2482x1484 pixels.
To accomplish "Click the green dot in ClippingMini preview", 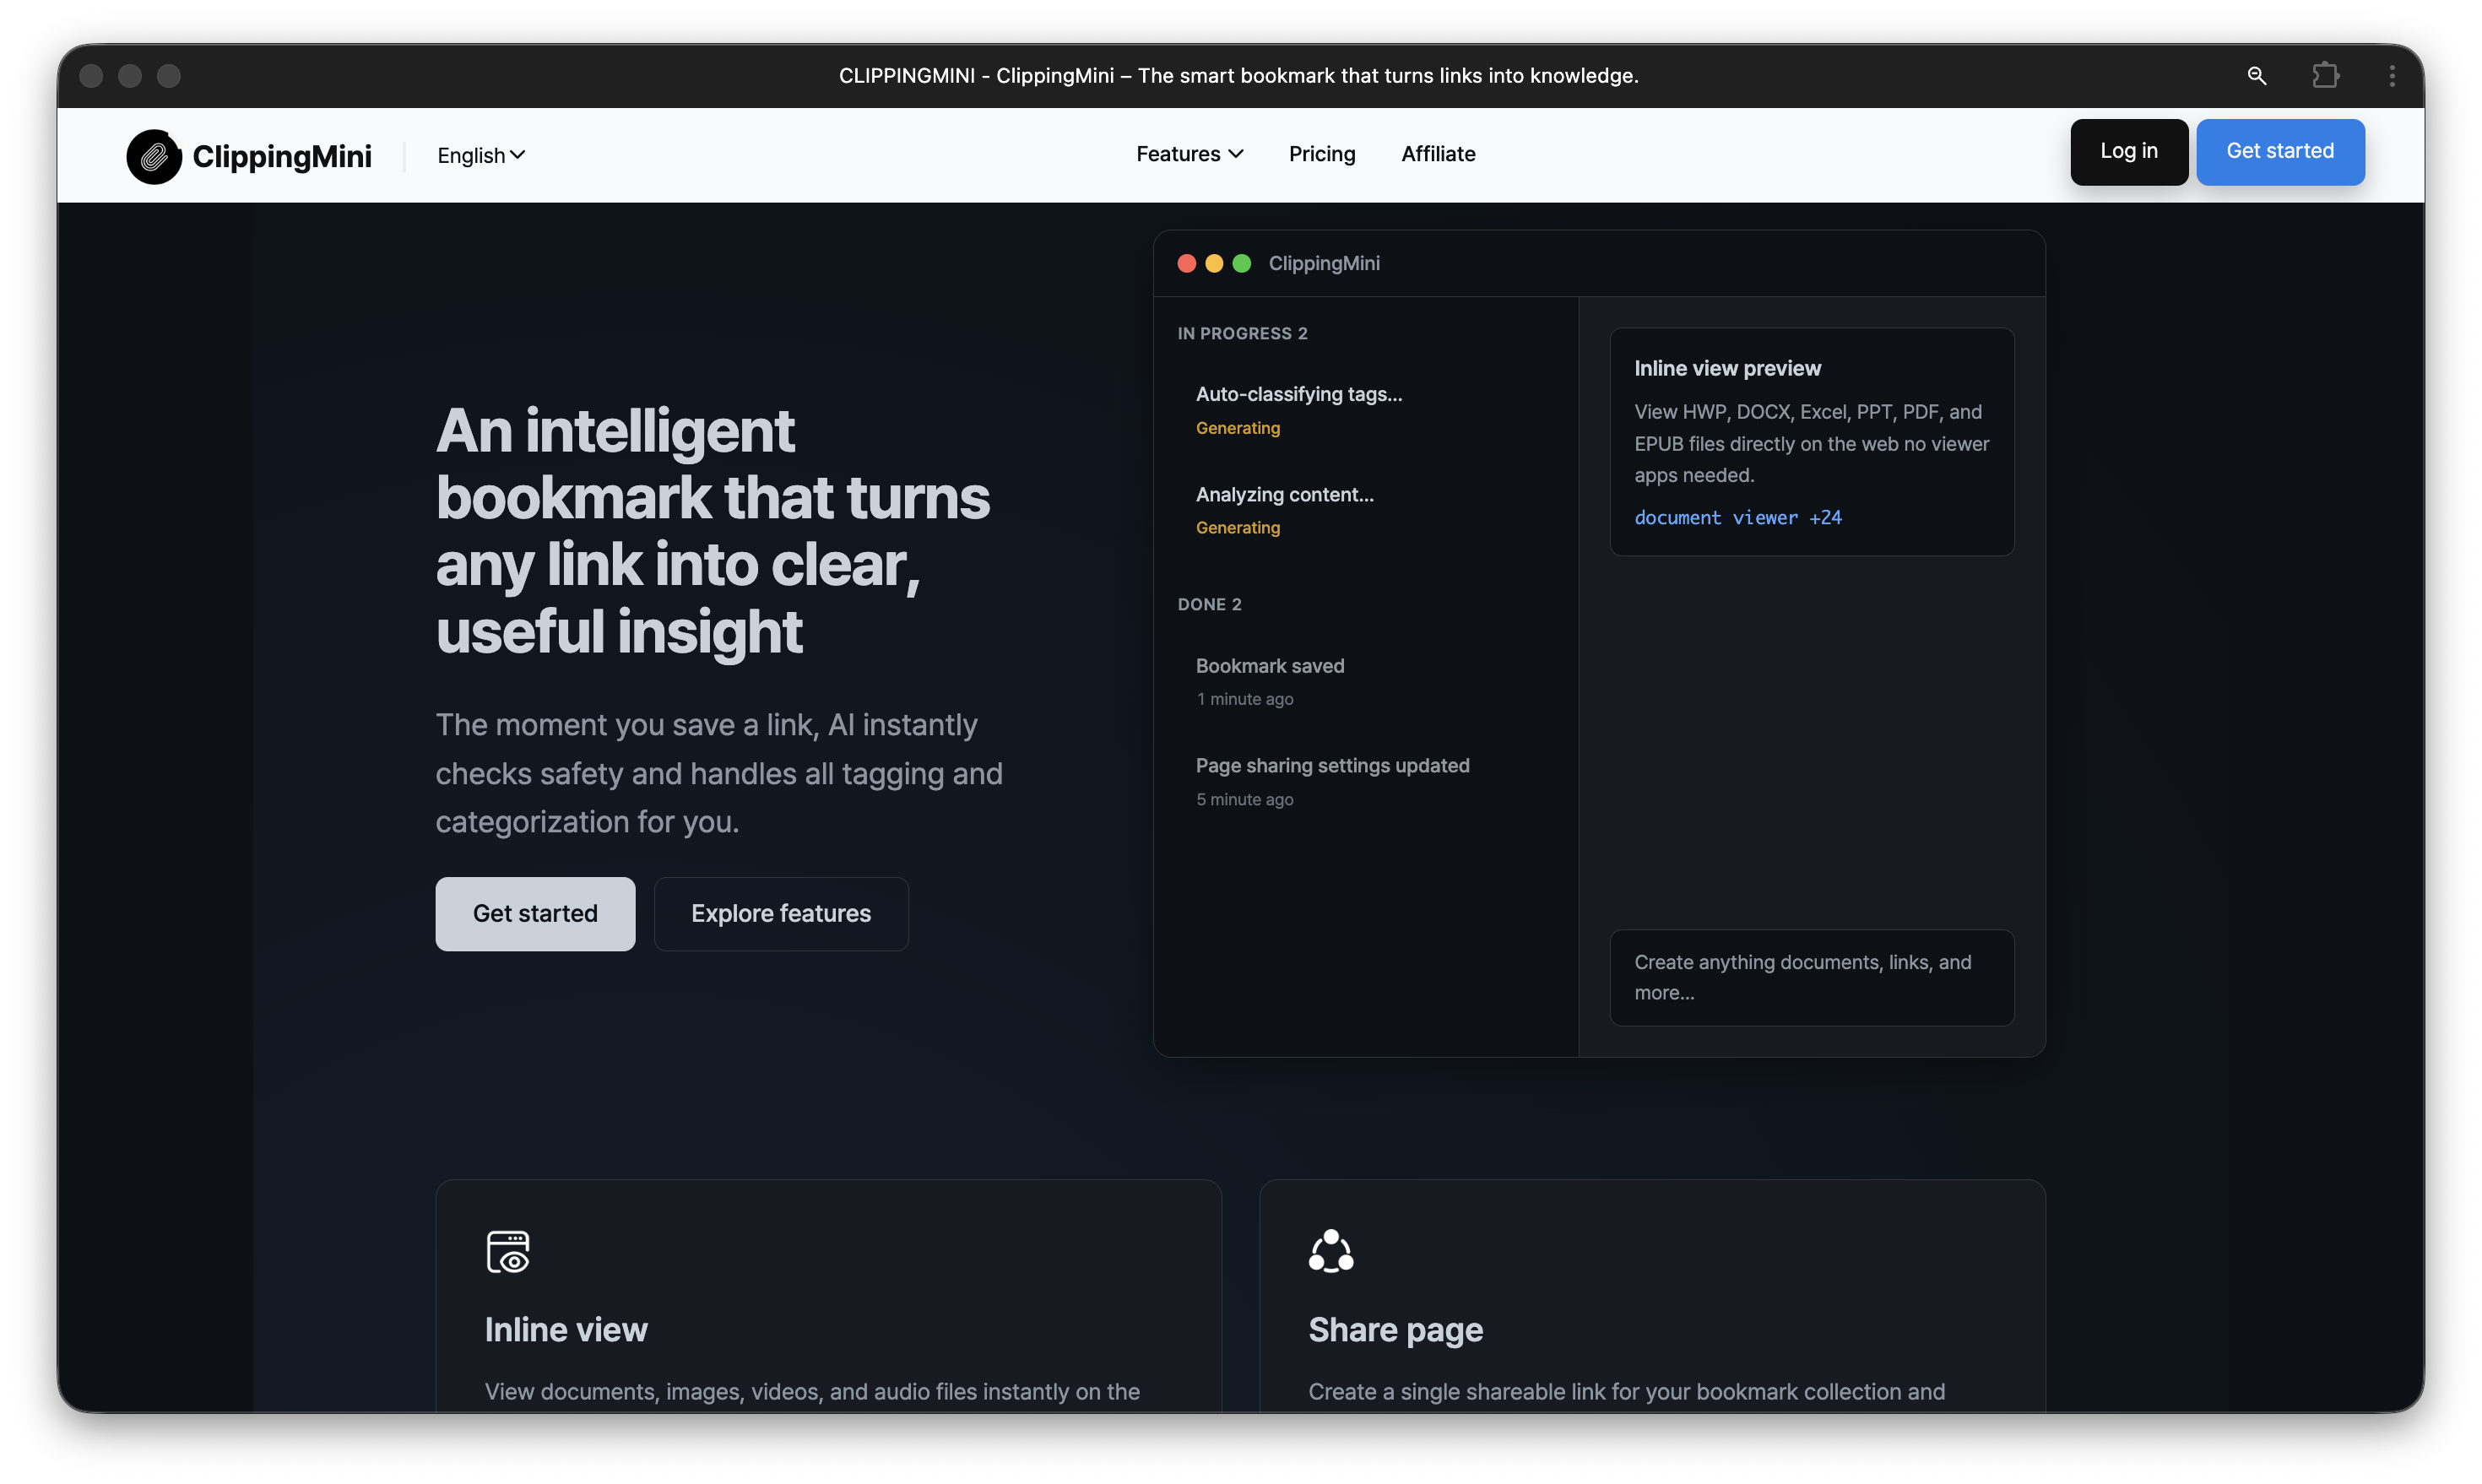I will coord(1241,263).
